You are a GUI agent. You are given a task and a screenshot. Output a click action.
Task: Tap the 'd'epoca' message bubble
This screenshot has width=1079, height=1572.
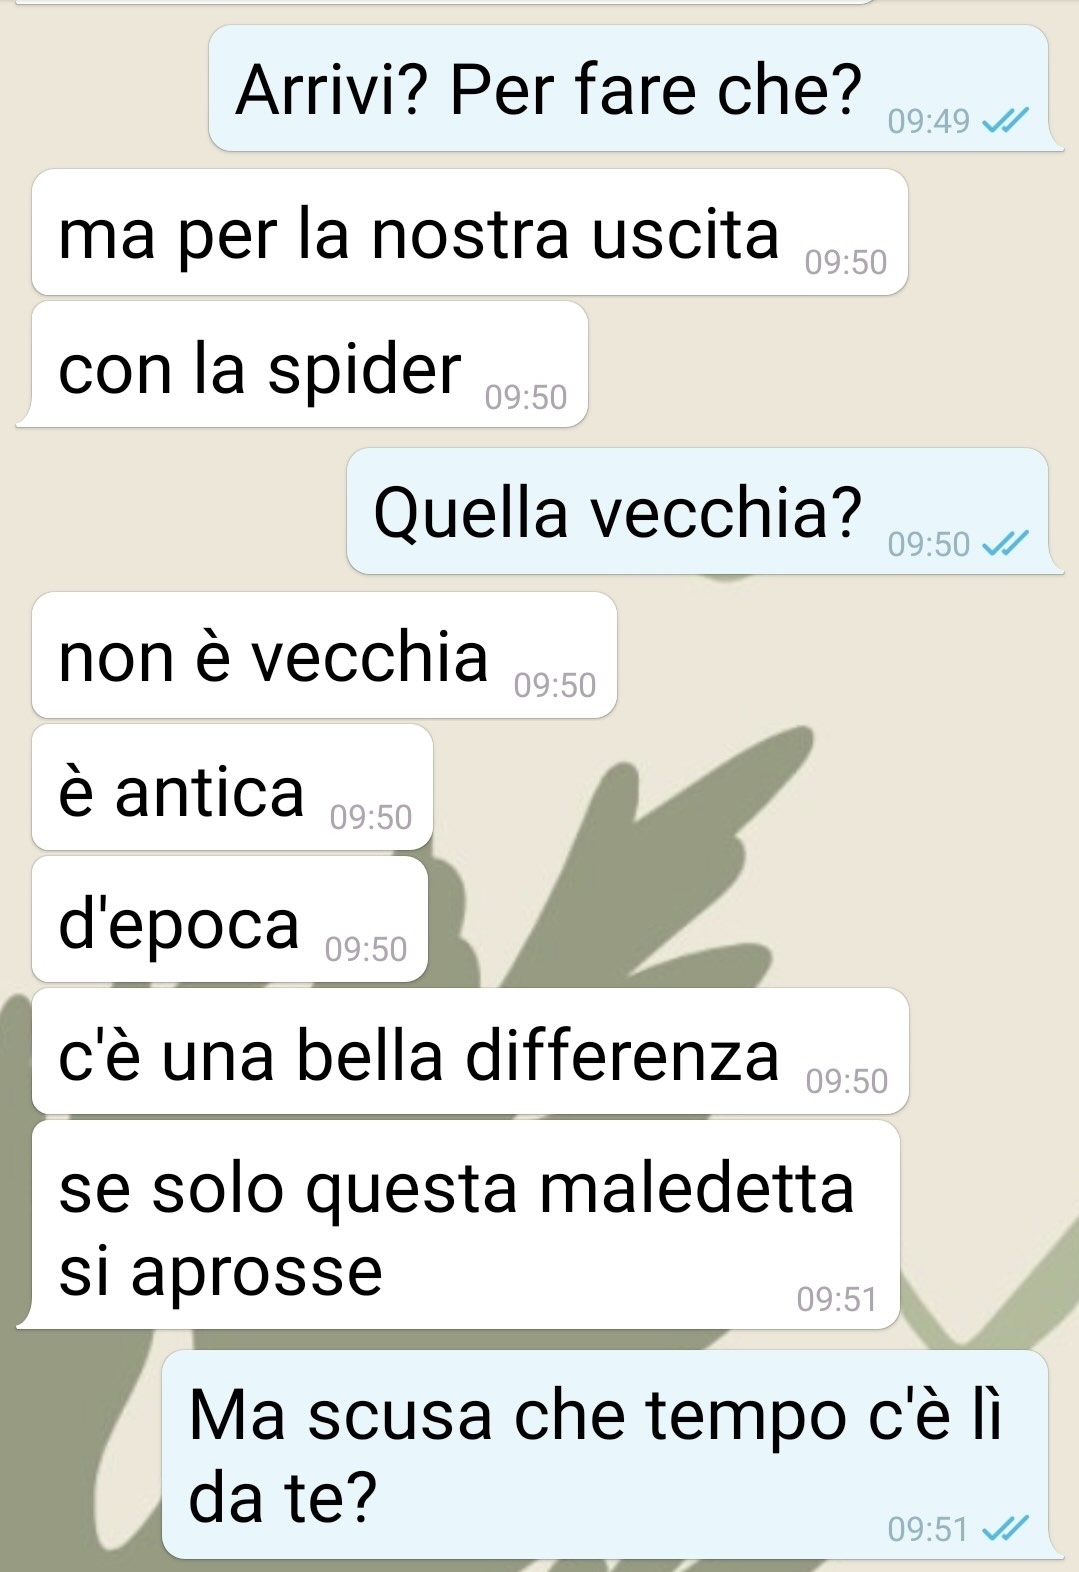point(230,919)
